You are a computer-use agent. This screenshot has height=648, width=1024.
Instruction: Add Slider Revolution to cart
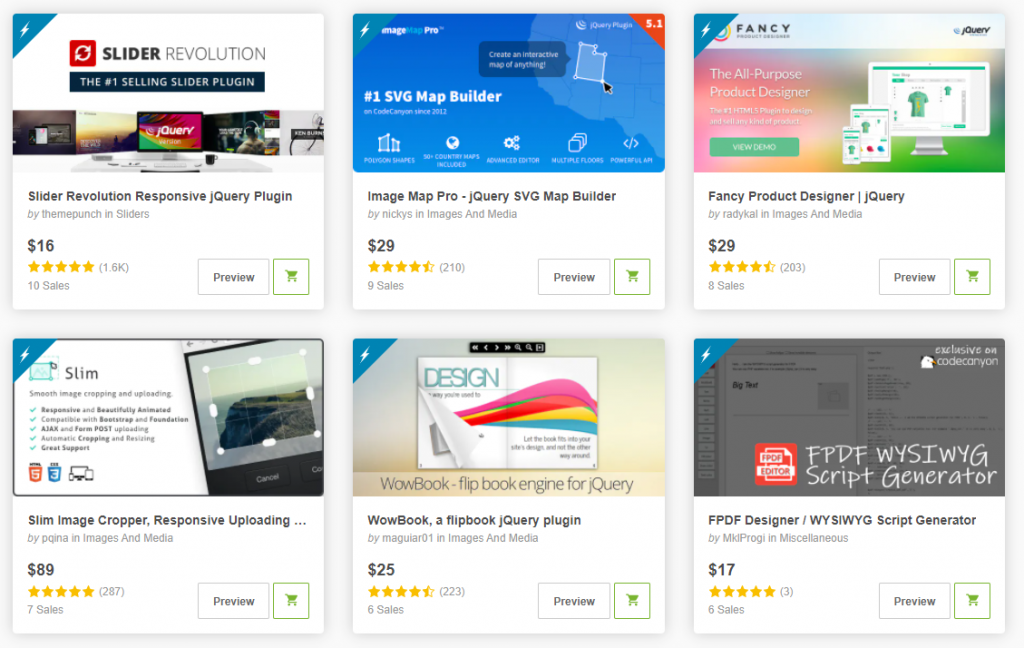point(291,277)
